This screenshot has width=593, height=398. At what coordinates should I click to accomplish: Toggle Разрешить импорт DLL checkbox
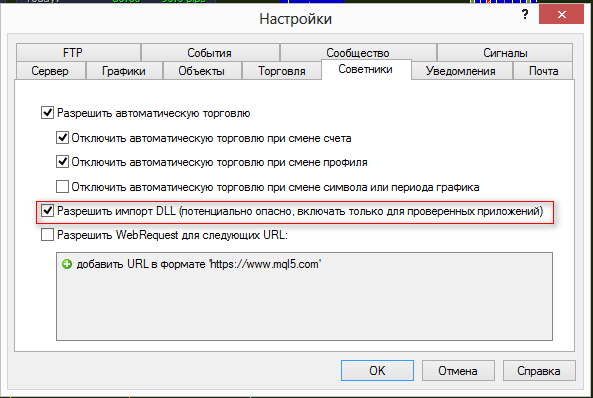coord(47,210)
